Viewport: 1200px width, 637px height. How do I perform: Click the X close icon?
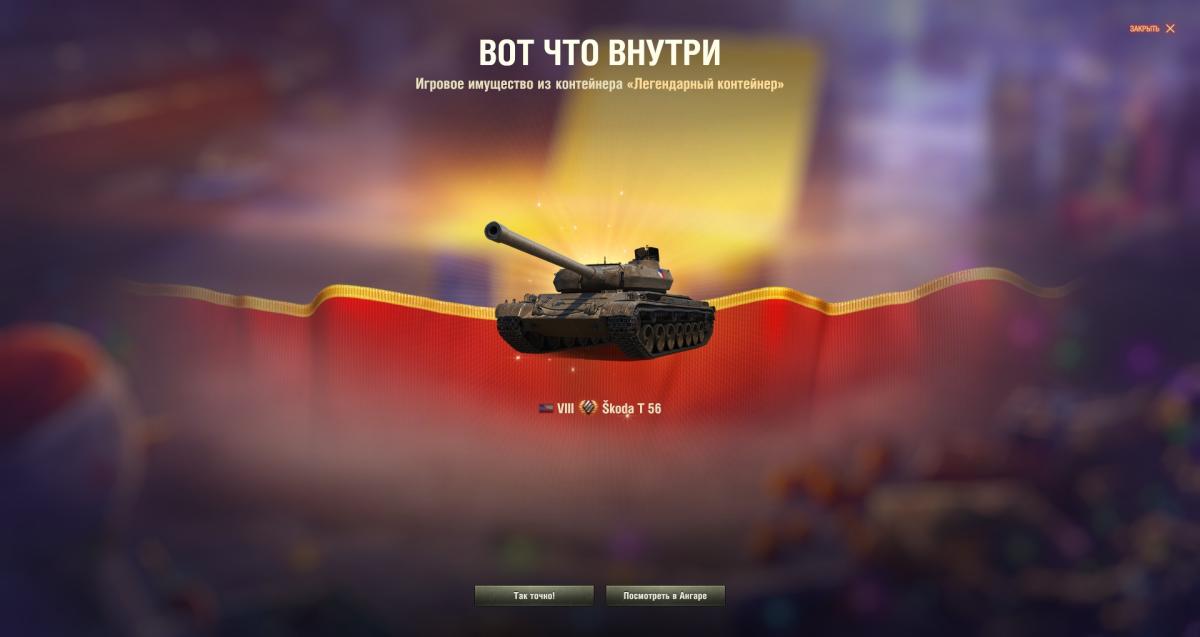(x=1170, y=29)
